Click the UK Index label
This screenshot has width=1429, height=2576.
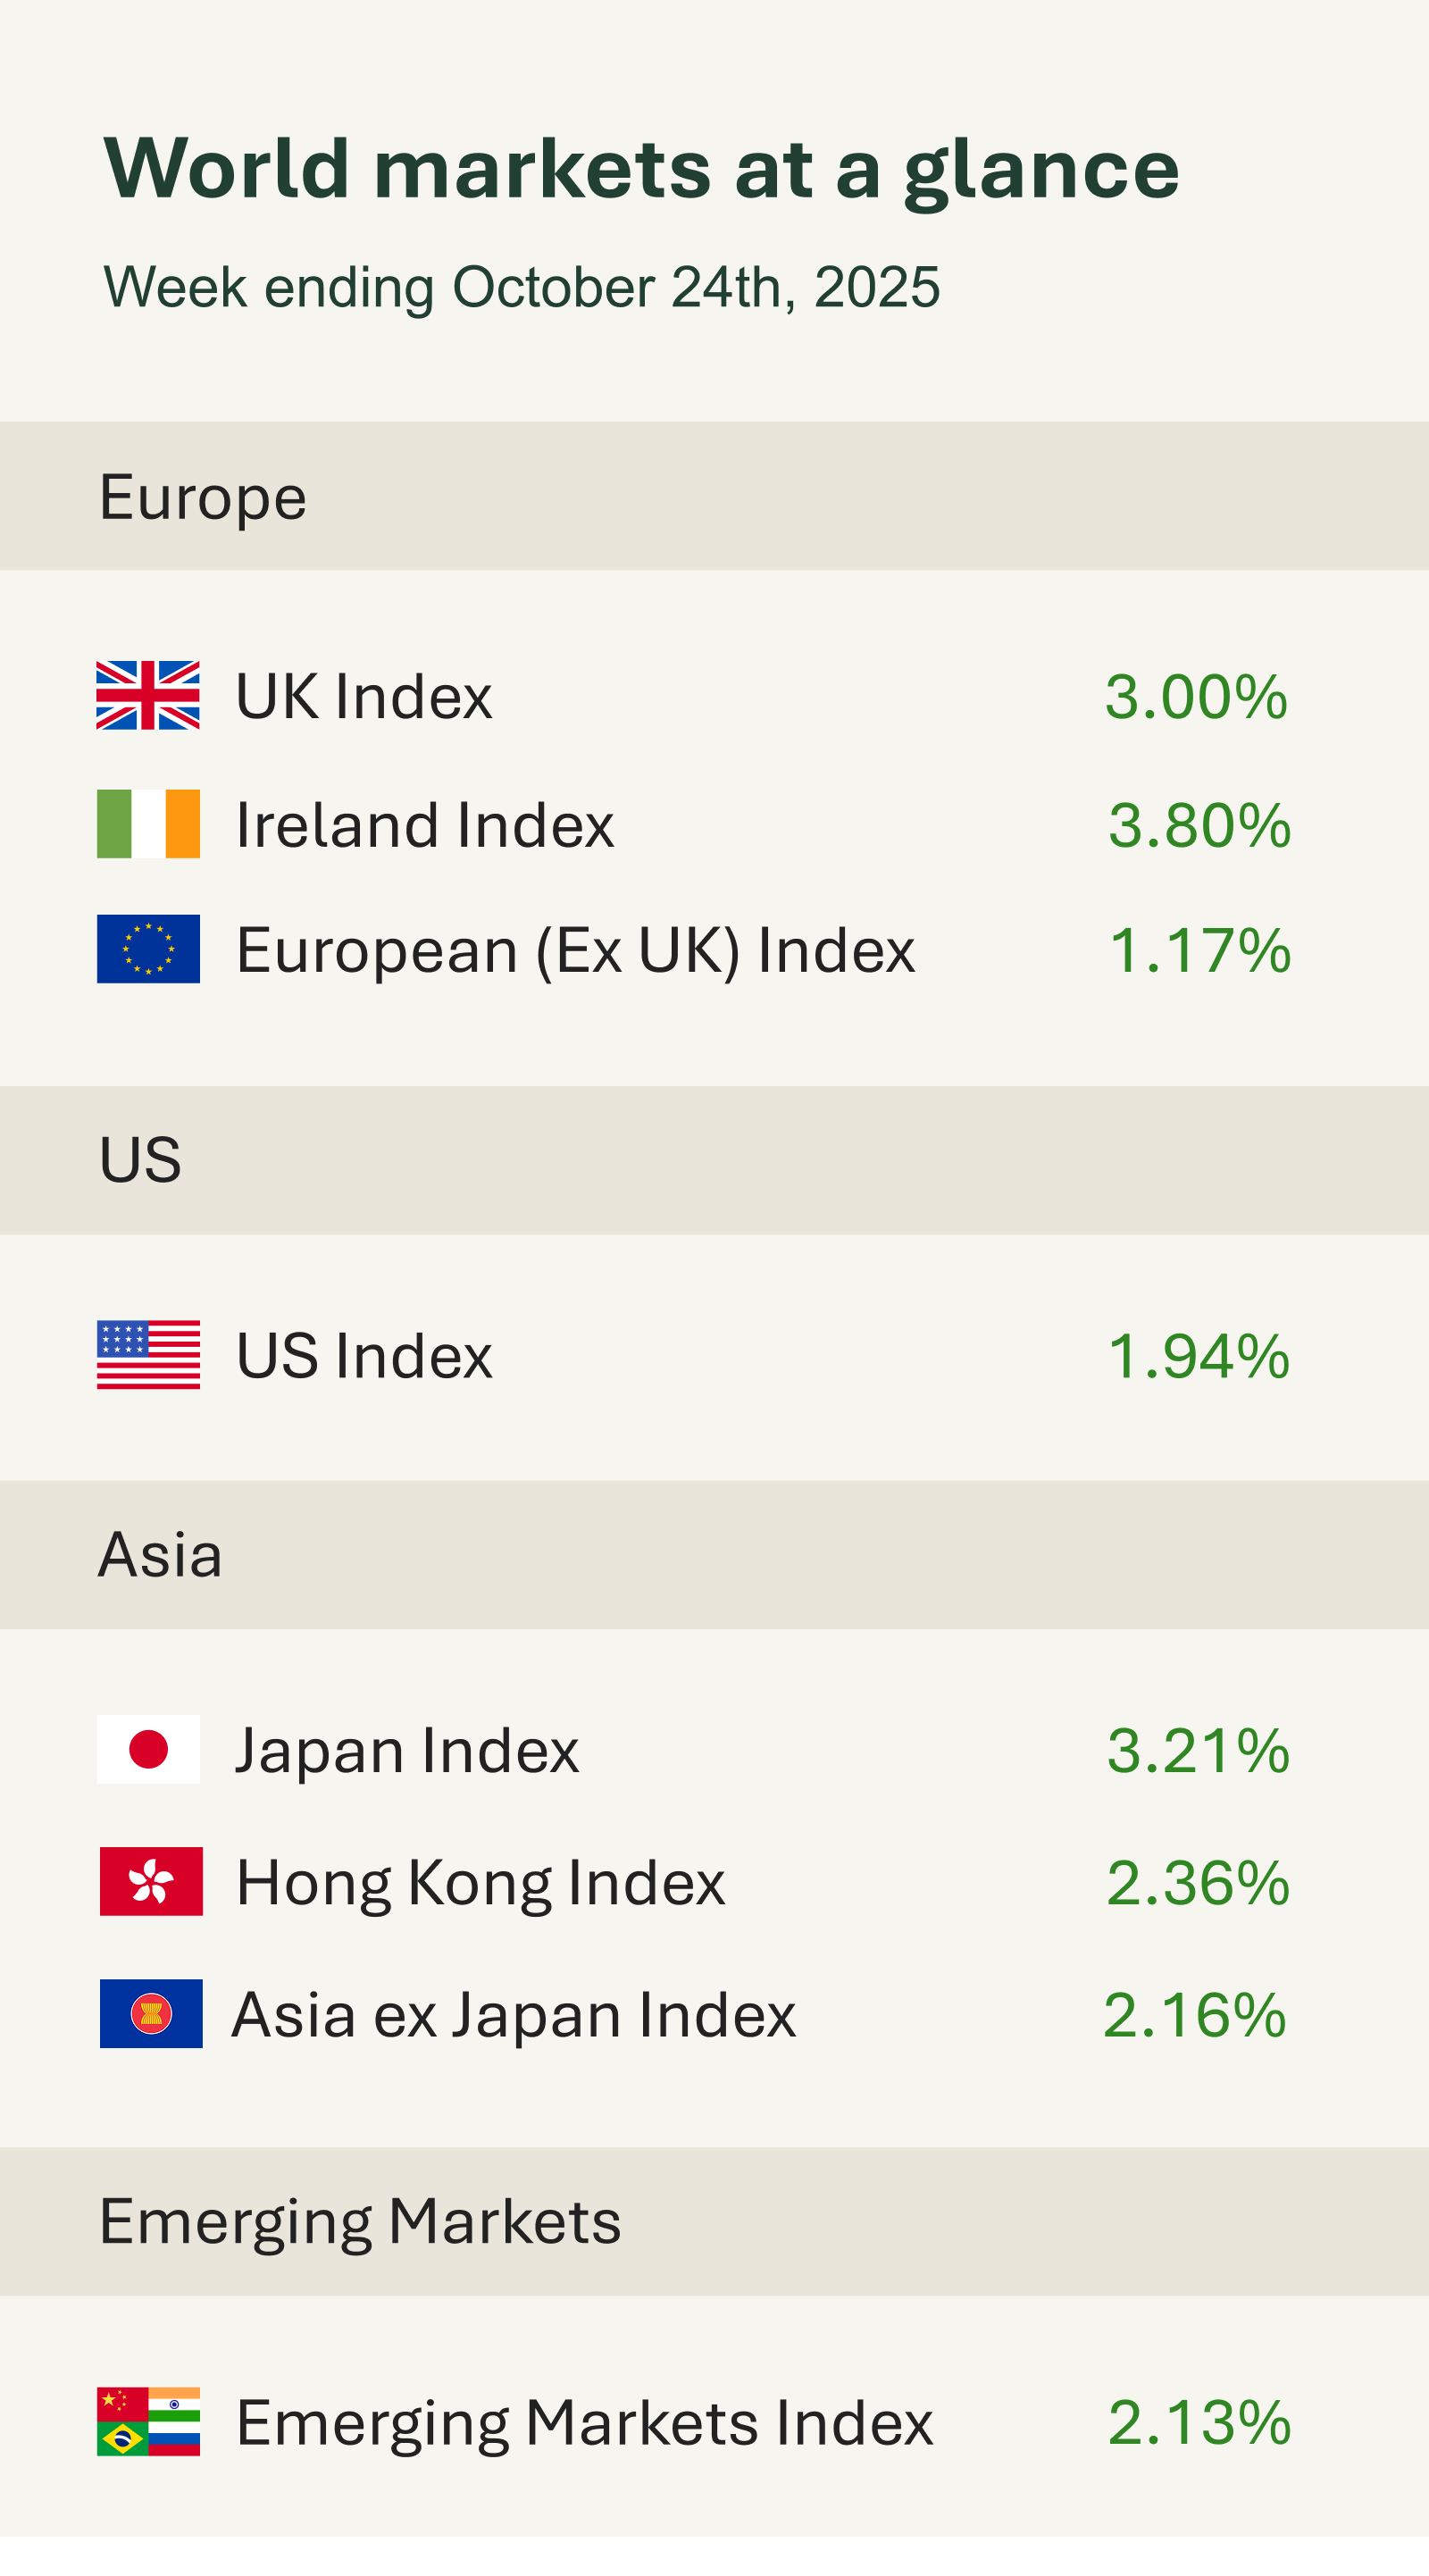(x=364, y=696)
